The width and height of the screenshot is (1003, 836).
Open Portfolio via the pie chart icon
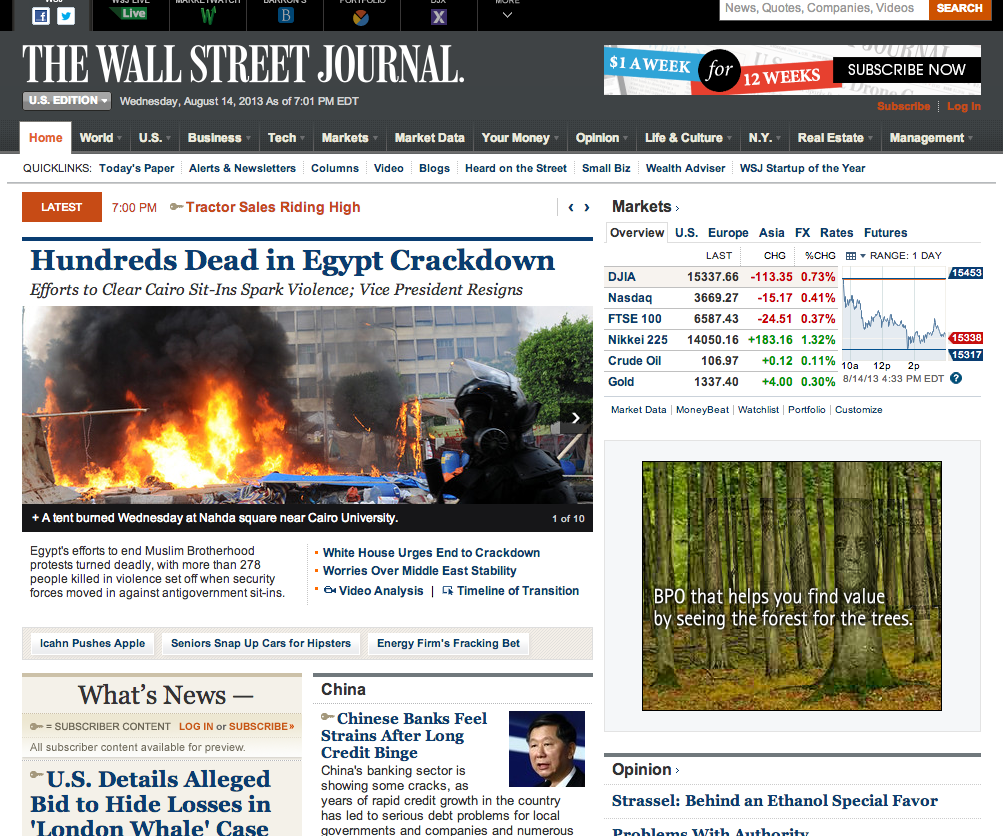361,15
